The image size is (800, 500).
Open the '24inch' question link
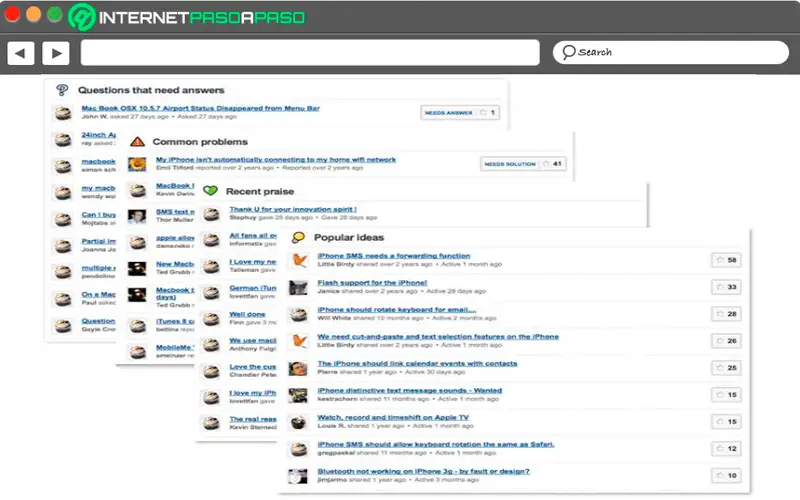coord(98,135)
